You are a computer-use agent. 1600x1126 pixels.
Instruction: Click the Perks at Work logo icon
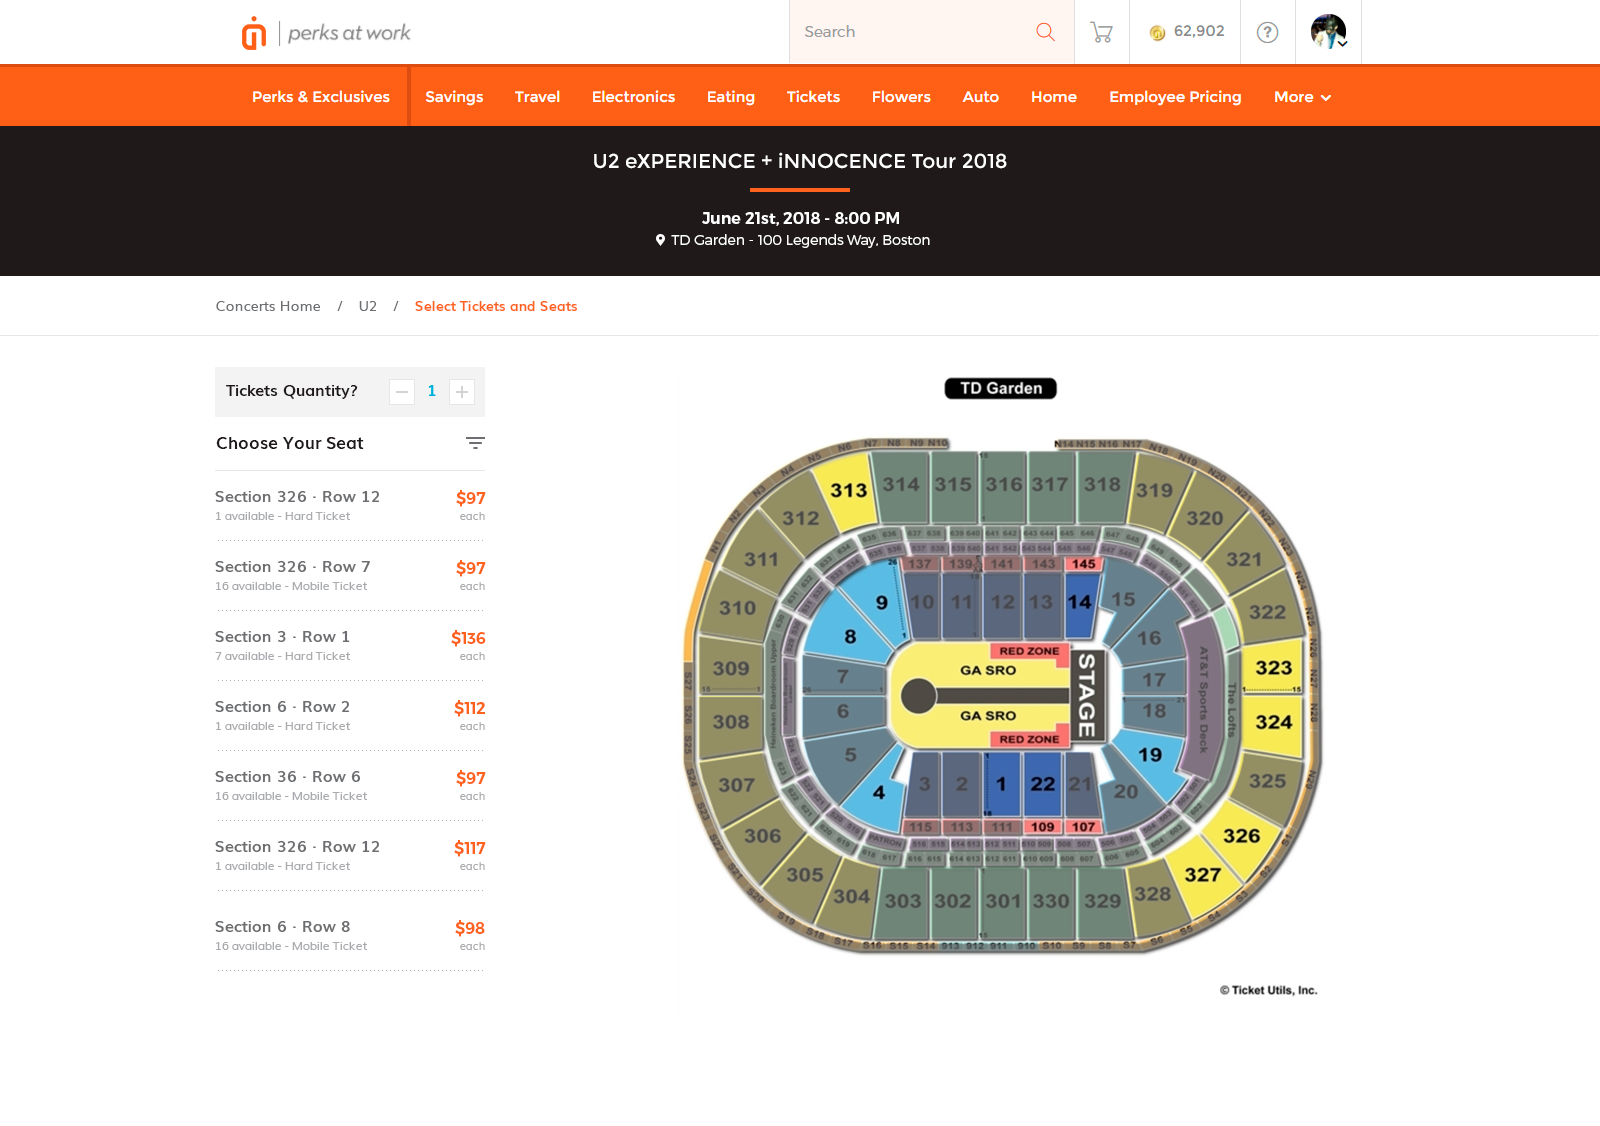[x=254, y=33]
